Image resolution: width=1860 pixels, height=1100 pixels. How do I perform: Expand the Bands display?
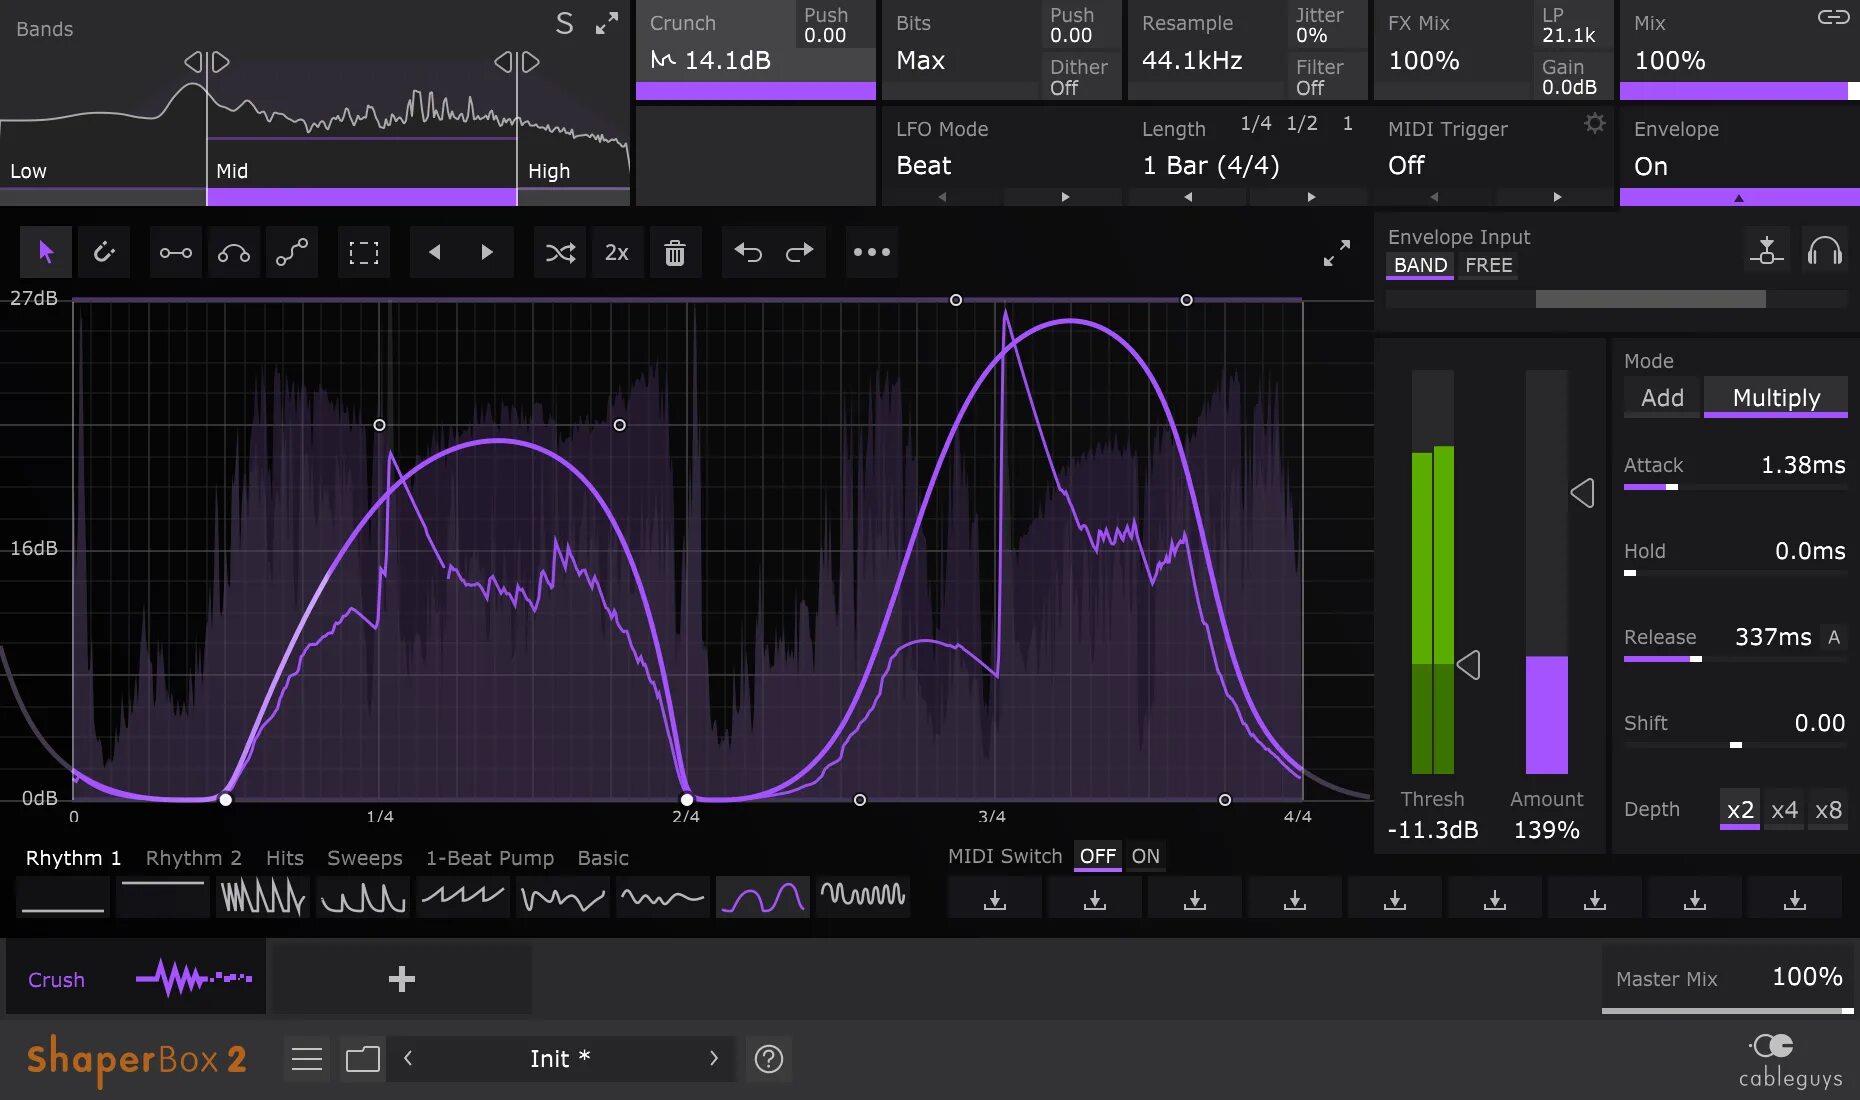click(607, 24)
